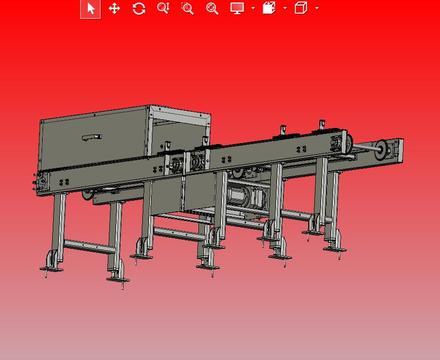Expand the view cube orientation dropdown arrow
This screenshot has height=360, width=440.
[317, 8]
